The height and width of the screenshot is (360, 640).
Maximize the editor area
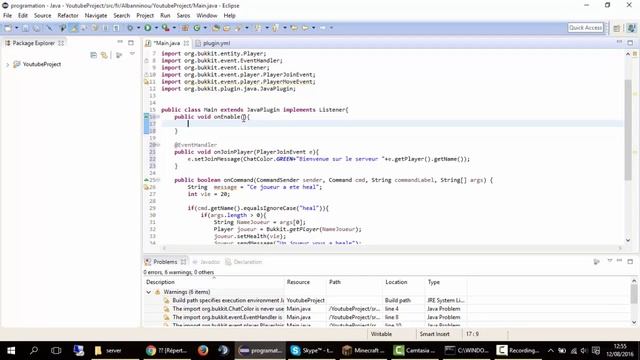[630, 42]
